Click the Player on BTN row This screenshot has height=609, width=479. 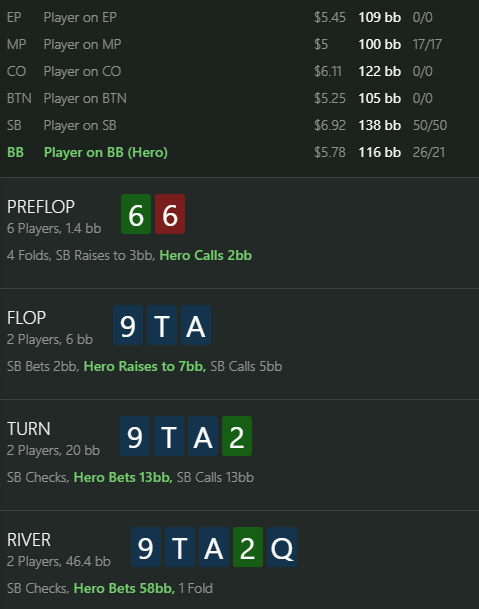pyautogui.click(x=239, y=98)
